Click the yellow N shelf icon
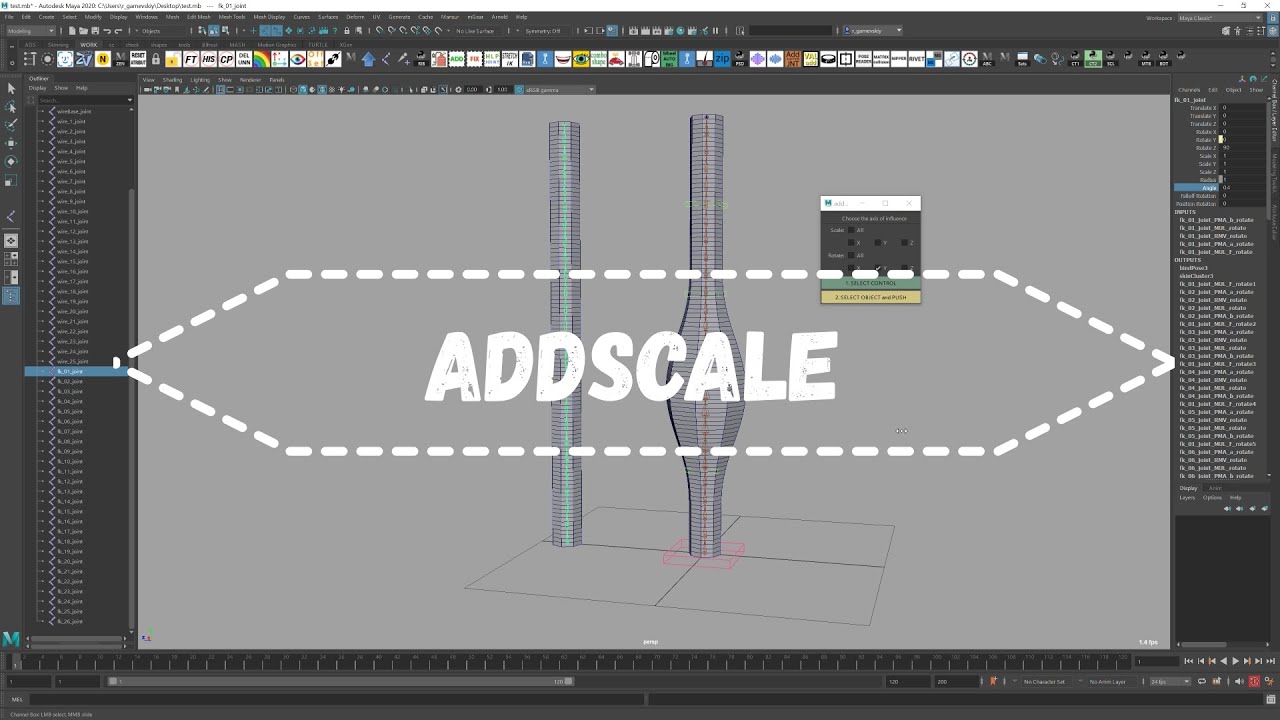Image resolution: width=1280 pixels, height=720 pixels. pyautogui.click(x=102, y=59)
